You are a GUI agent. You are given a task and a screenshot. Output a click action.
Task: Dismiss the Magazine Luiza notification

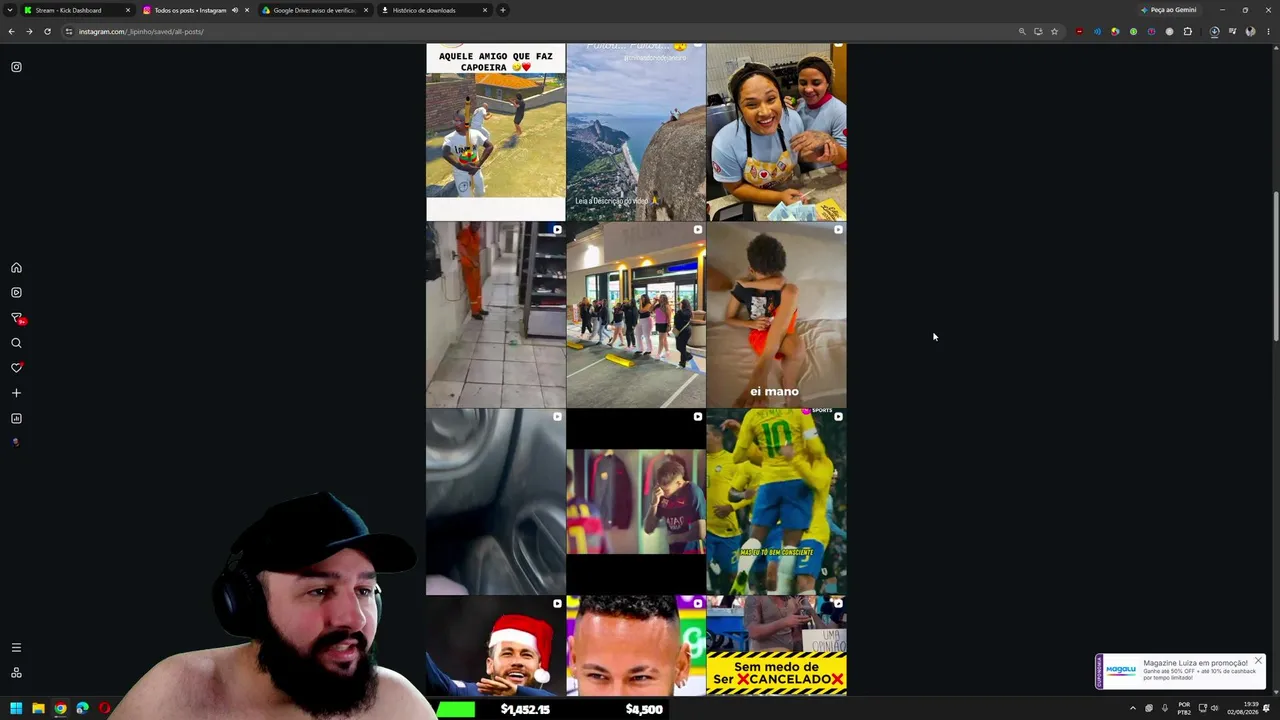click(x=1258, y=661)
